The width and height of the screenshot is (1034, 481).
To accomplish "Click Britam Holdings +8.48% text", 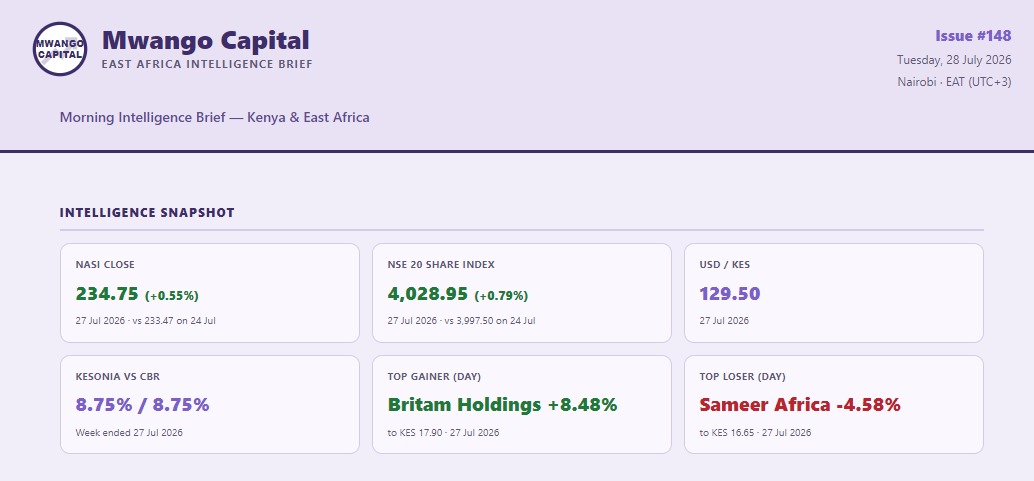I will (502, 404).
